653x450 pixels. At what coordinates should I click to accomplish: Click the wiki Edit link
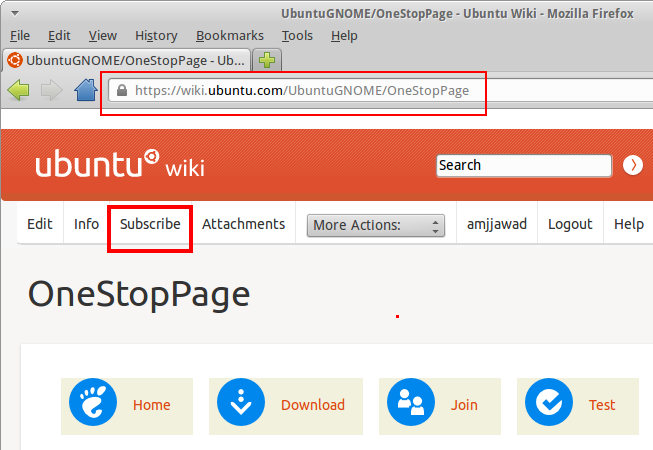click(x=40, y=224)
